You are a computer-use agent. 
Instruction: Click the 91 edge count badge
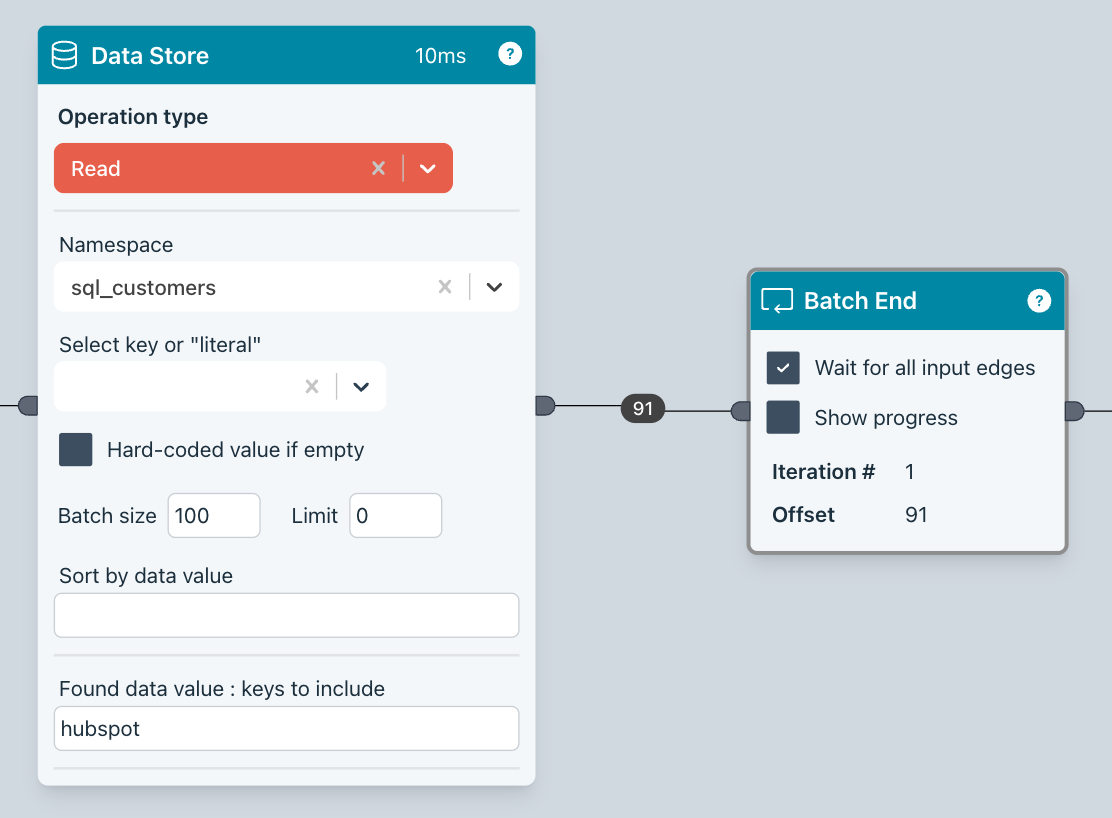[643, 408]
